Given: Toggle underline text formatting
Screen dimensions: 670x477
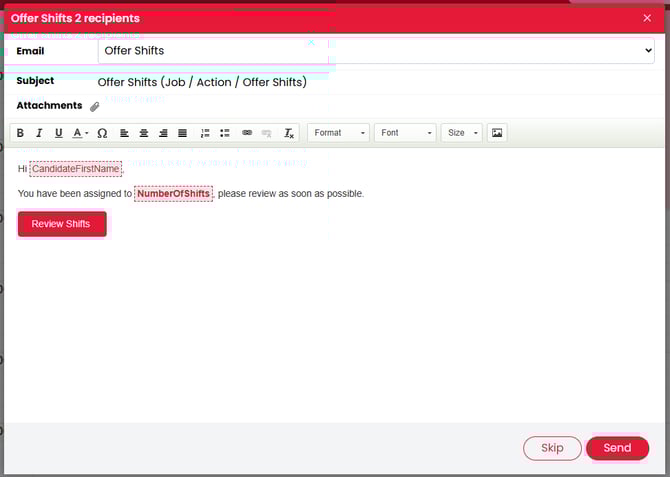Looking at the screenshot, I should (58, 133).
